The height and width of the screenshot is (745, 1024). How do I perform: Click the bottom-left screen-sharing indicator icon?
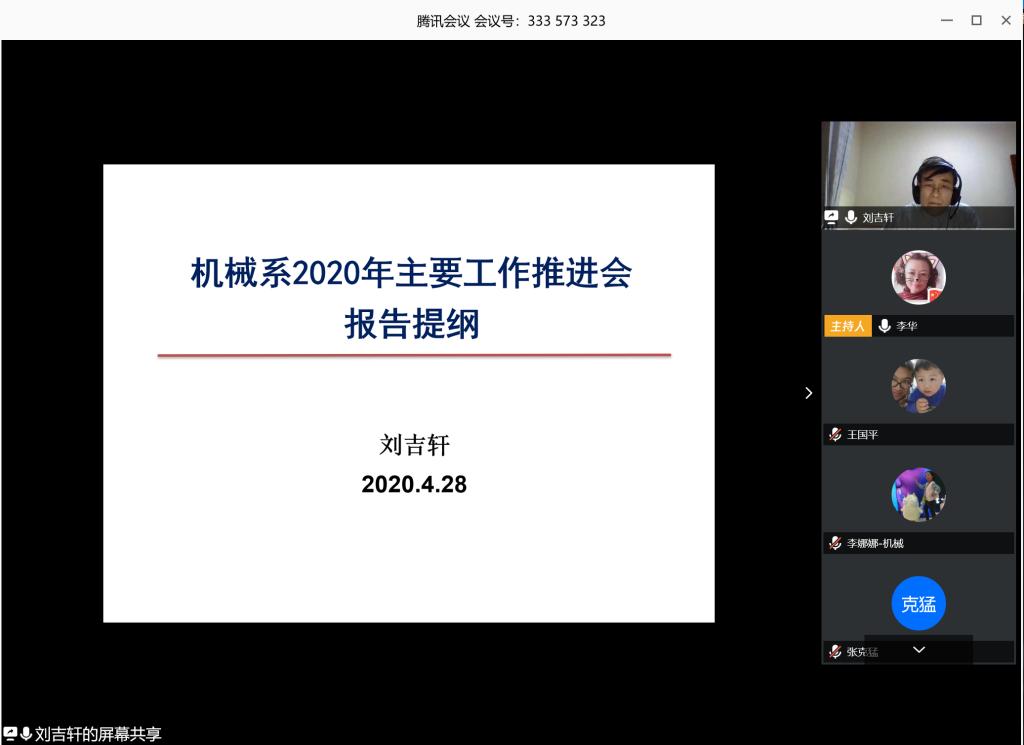(10, 734)
